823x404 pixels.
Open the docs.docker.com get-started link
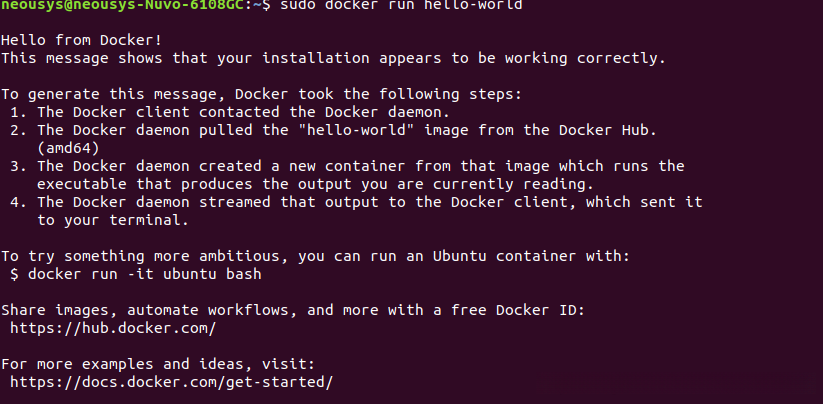pyautogui.click(x=170, y=382)
